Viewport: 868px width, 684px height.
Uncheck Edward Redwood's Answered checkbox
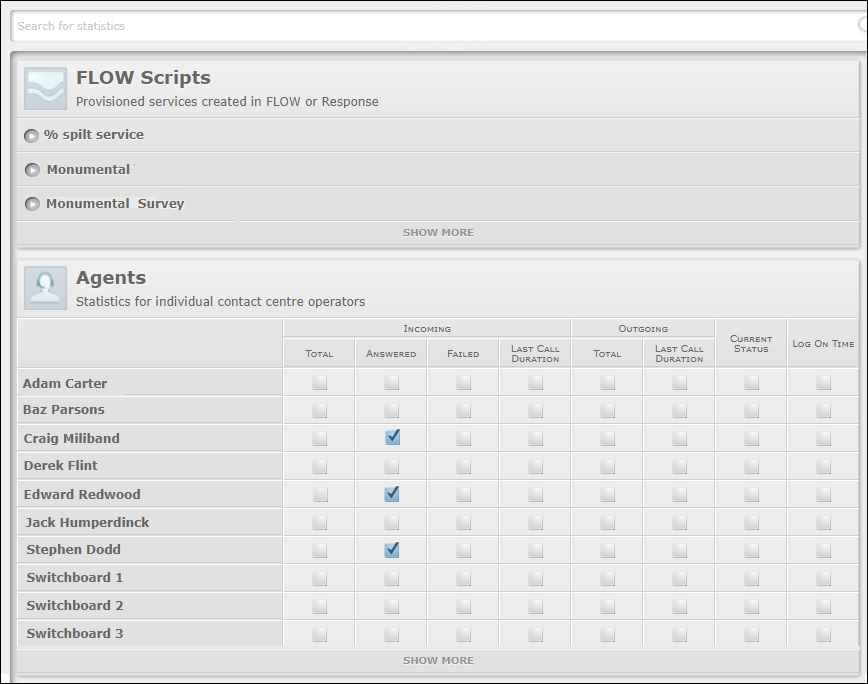(x=392, y=493)
